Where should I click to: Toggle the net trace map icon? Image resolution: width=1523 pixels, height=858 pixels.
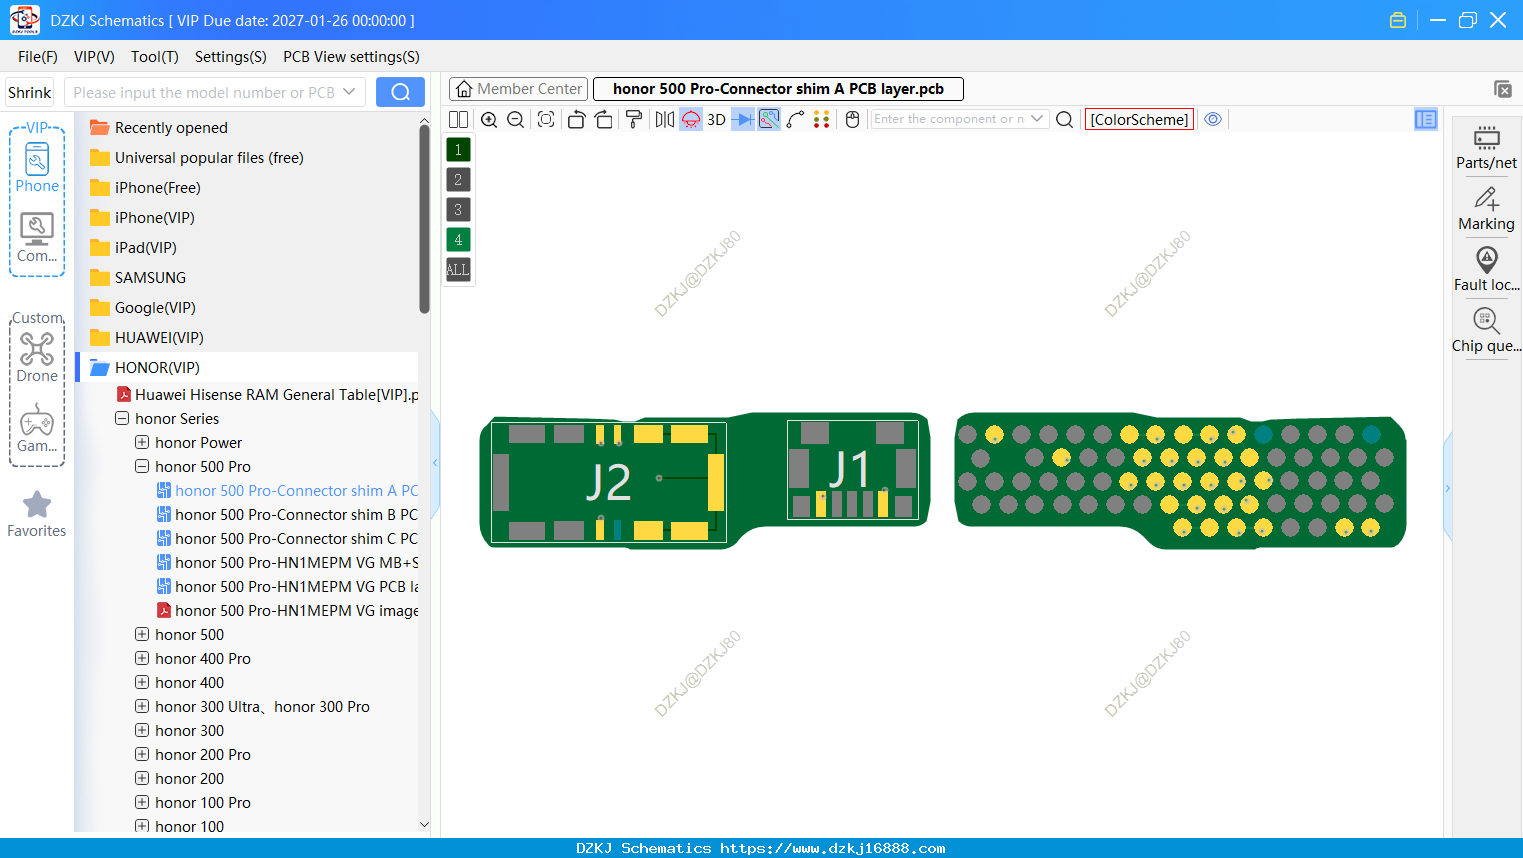tap(769, 119)
